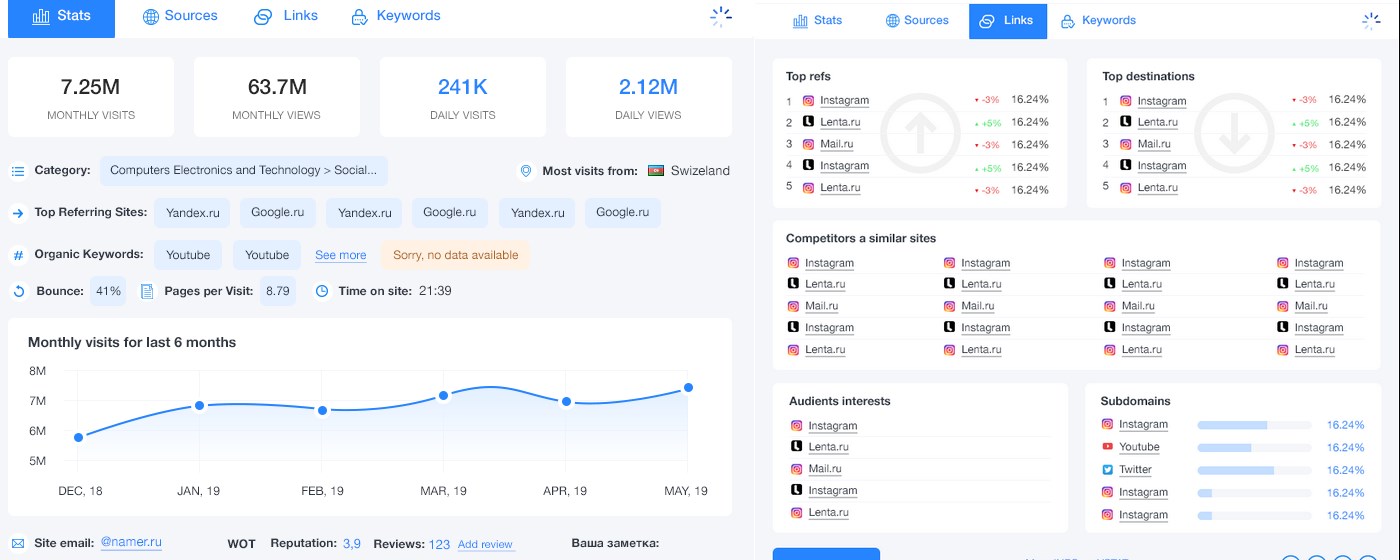Open the @namer.ru site email link

(131, 542)
